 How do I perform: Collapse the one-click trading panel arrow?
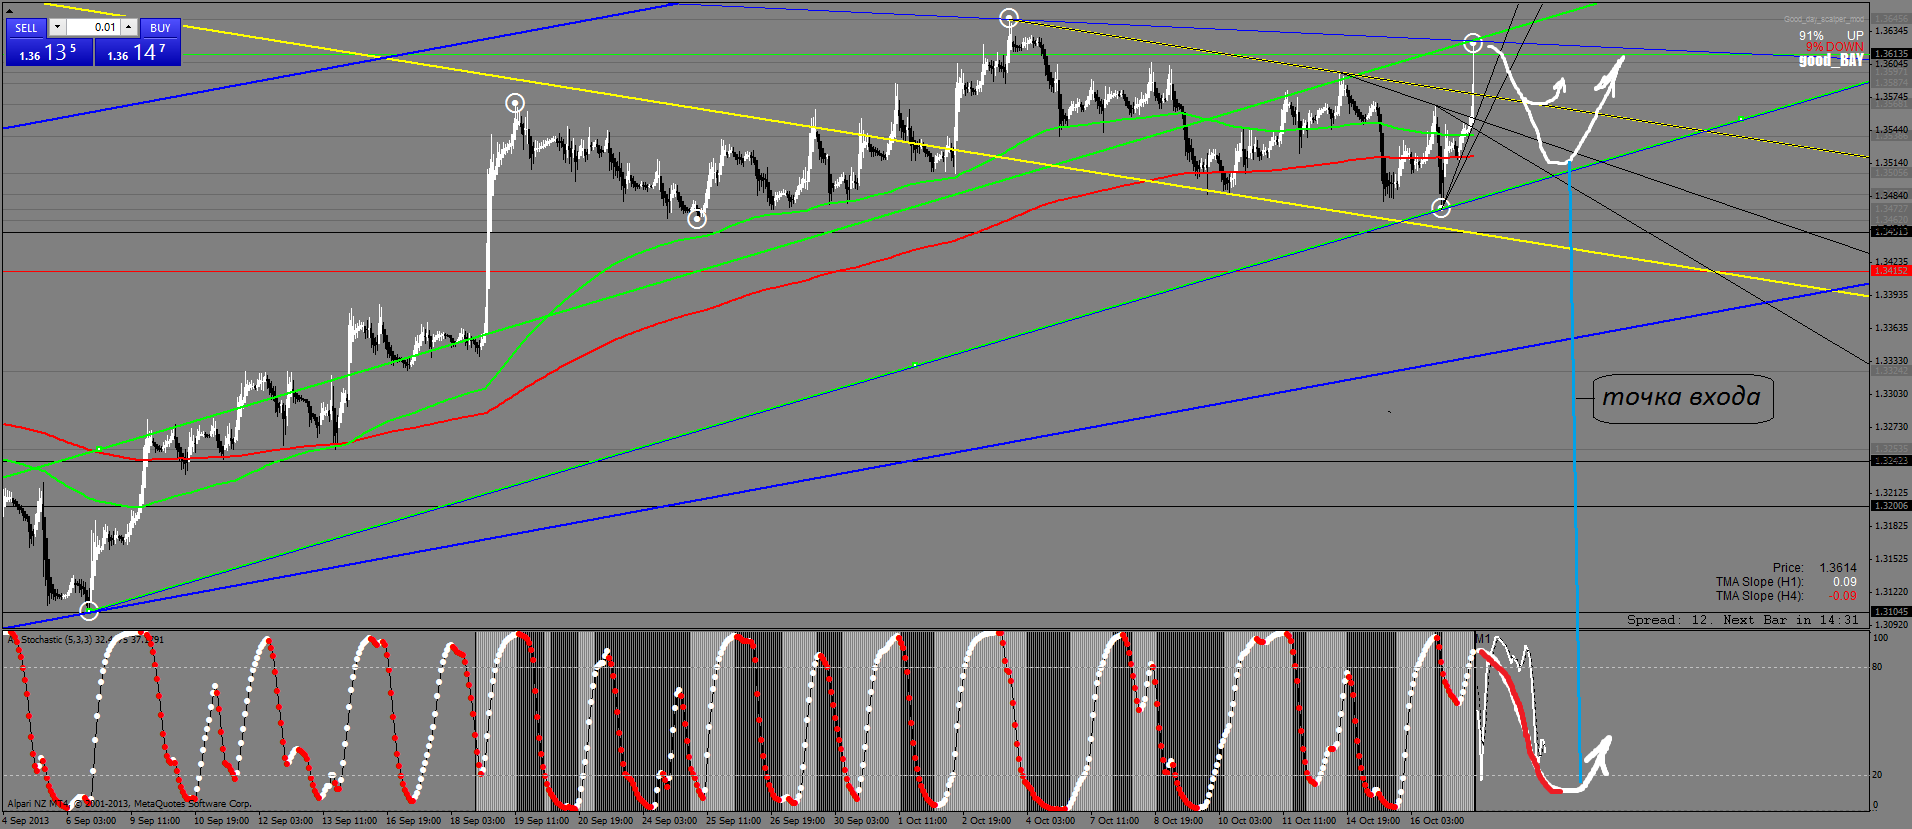(10, 9)
